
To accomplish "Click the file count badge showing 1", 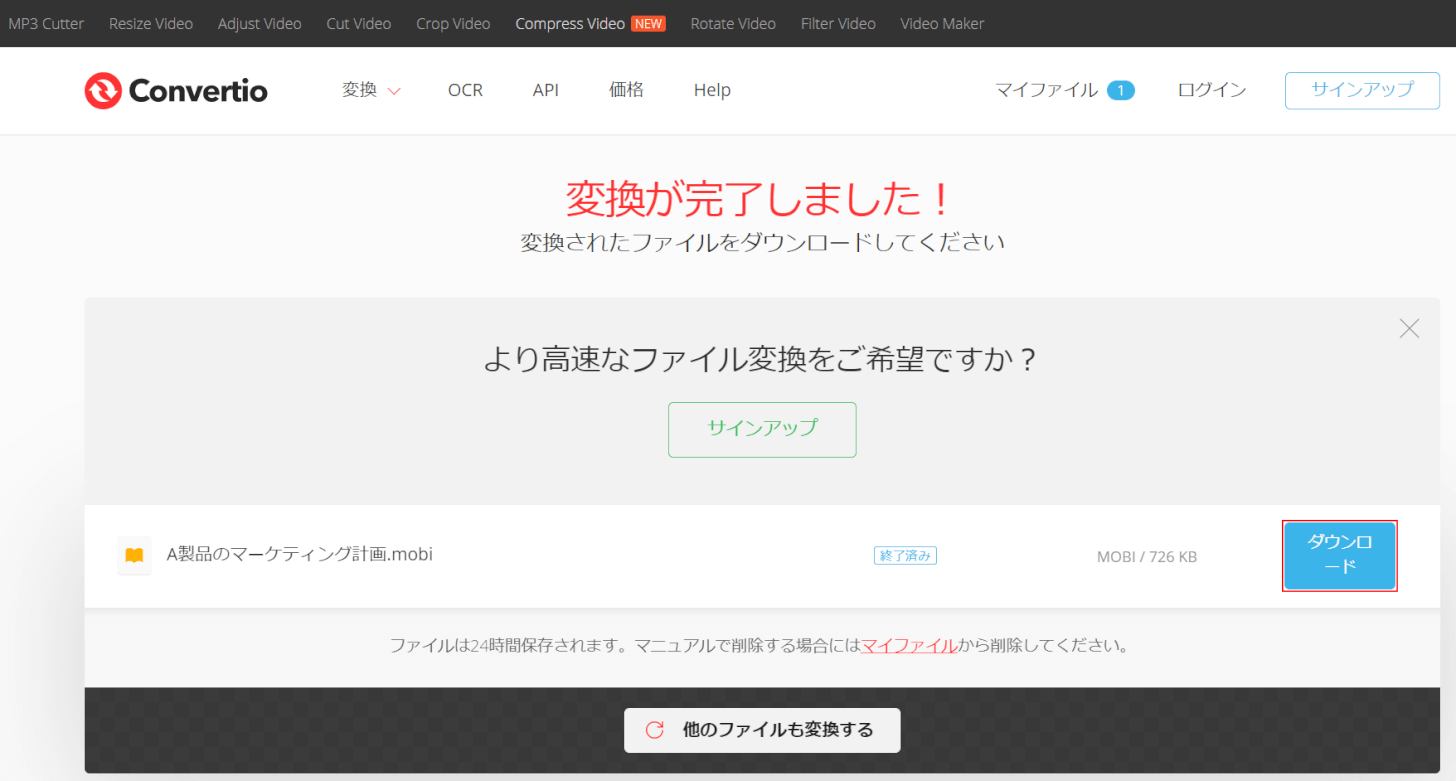I will coord(1121,90).
